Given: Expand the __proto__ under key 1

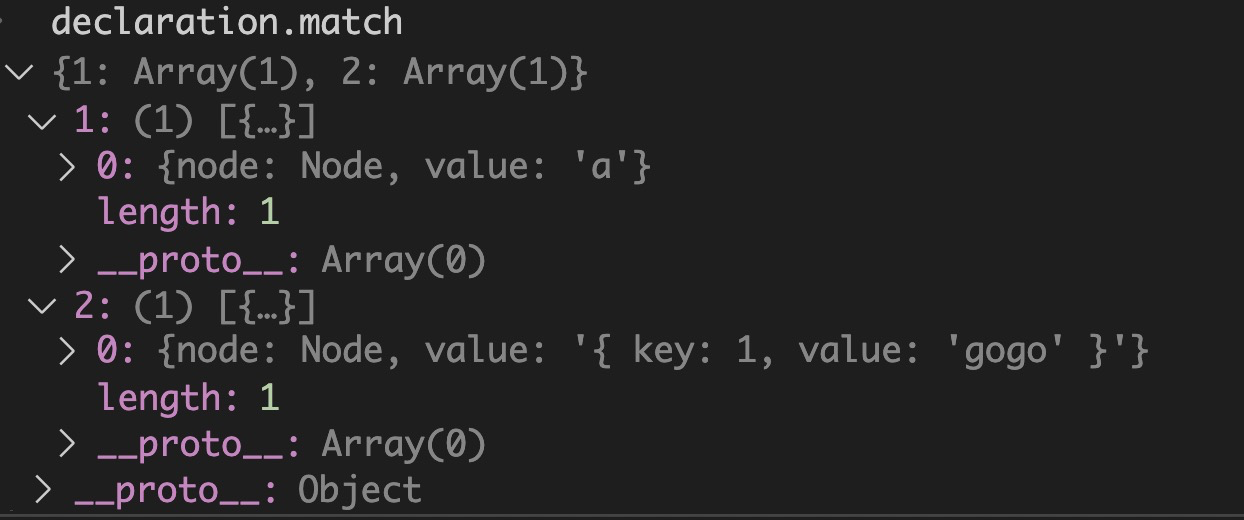Looking at the screenshot, I should tap(67, 260).
